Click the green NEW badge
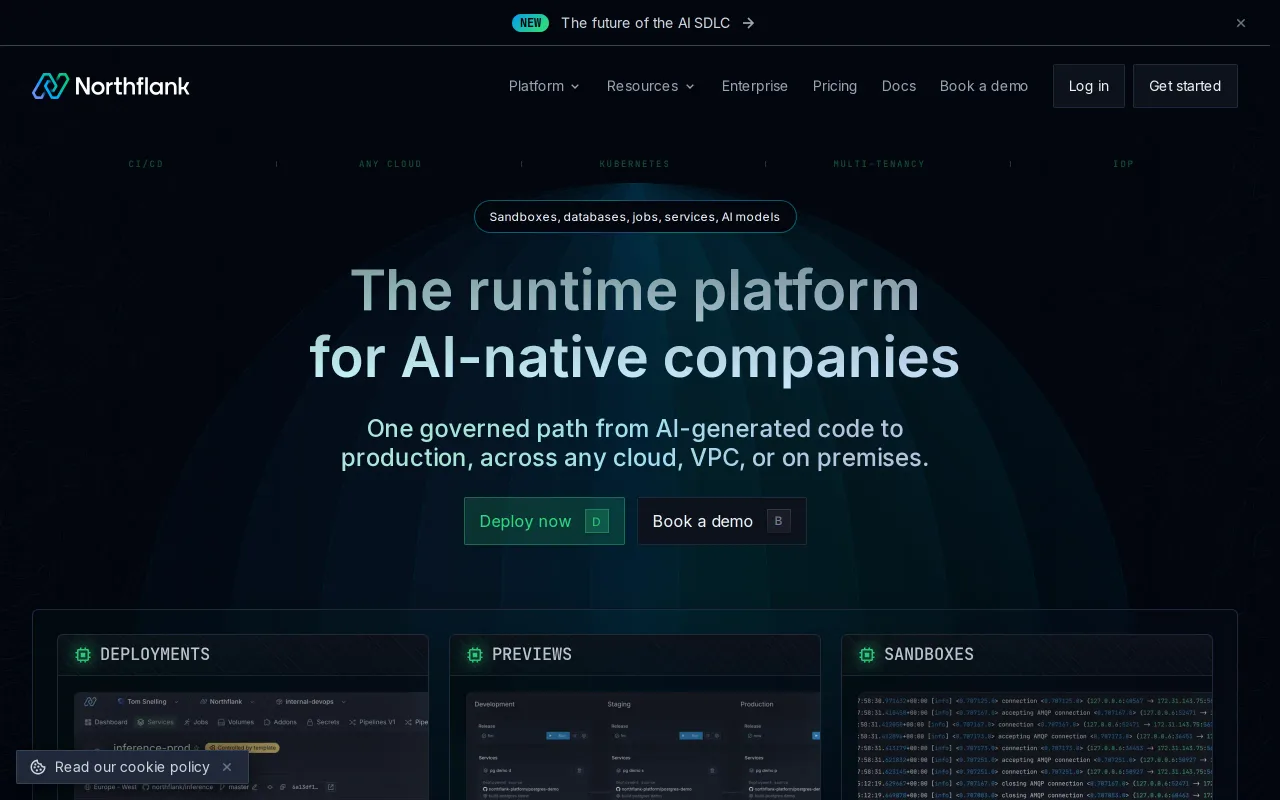Screen dimensions: 1280x800 click(x=530, y=23)
